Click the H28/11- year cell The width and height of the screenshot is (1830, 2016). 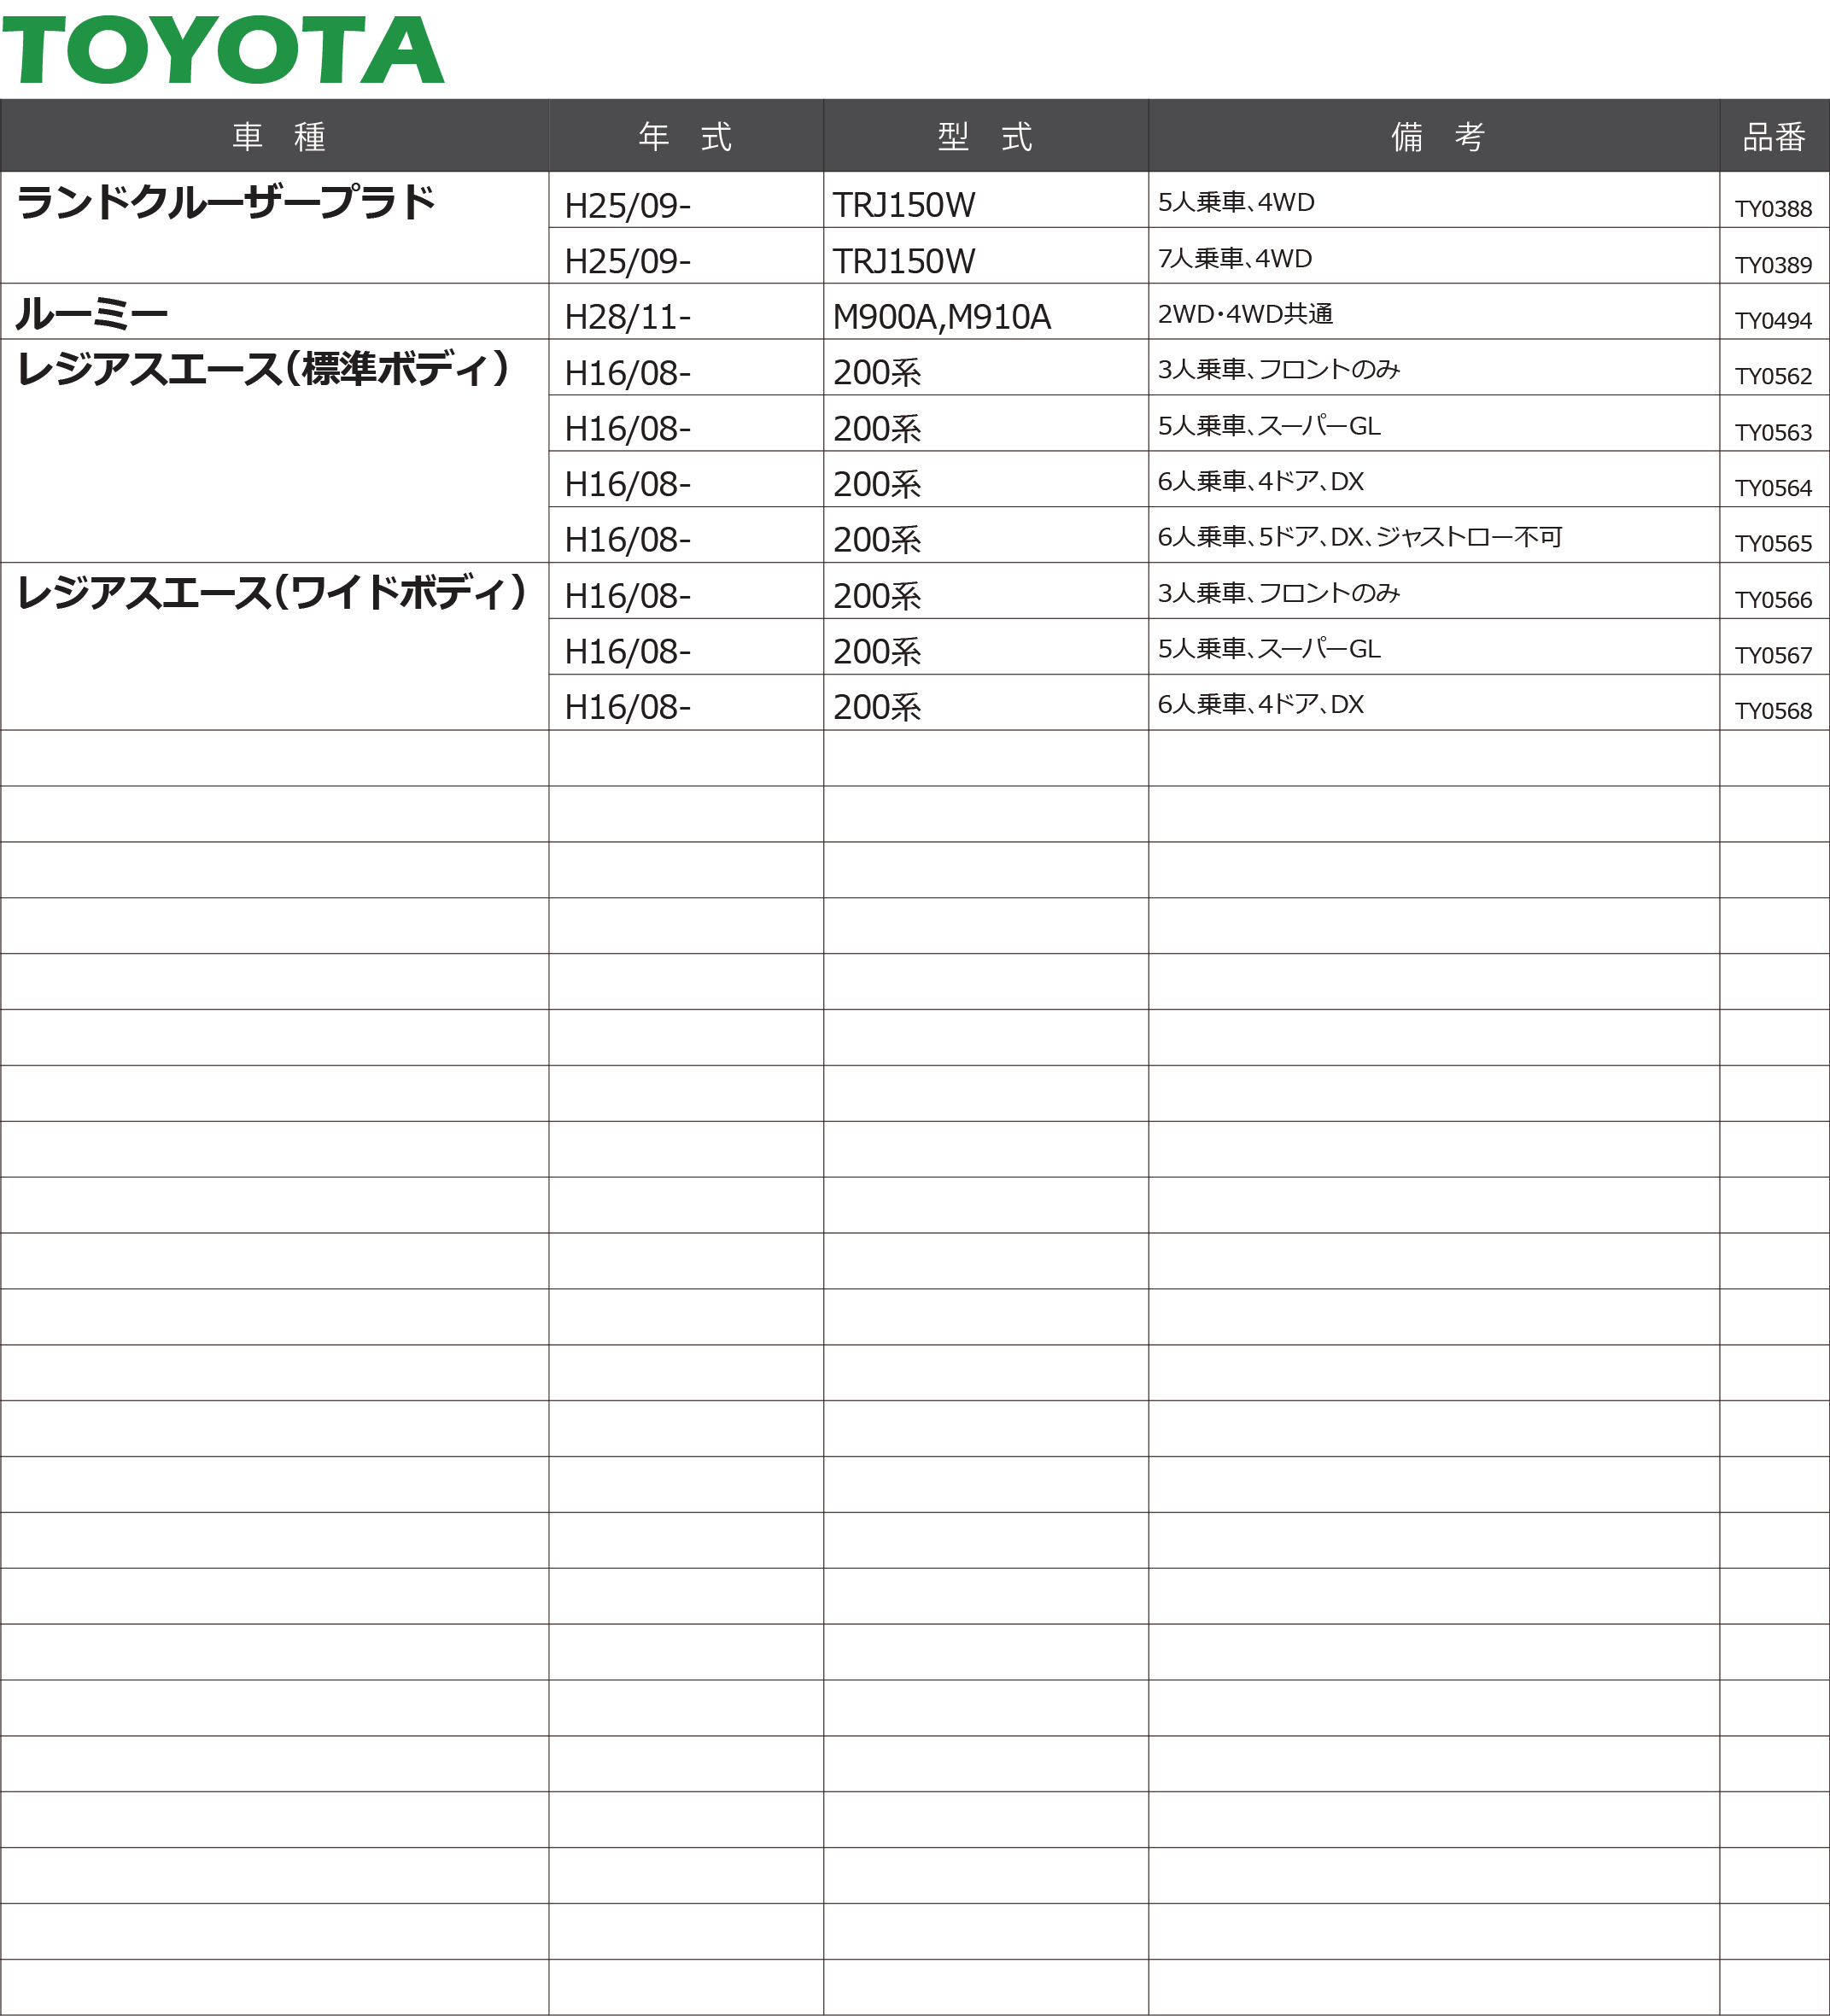point(627,317)
